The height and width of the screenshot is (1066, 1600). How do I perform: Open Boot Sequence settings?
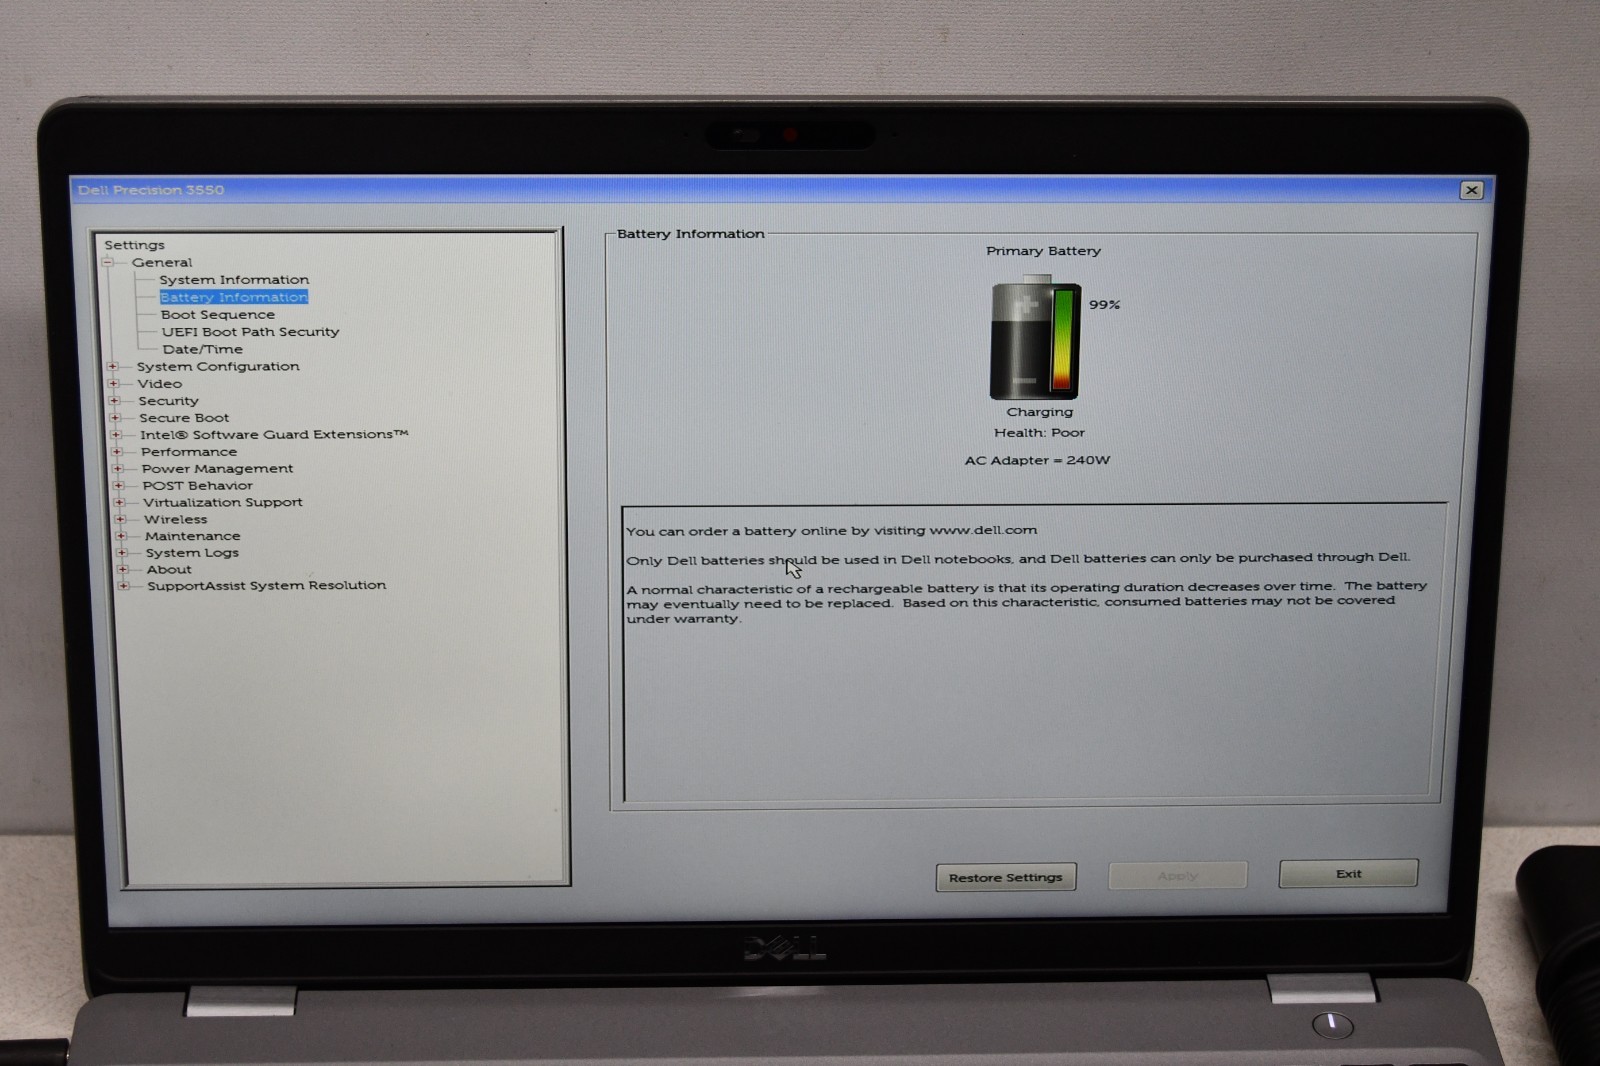coord(218,314)
